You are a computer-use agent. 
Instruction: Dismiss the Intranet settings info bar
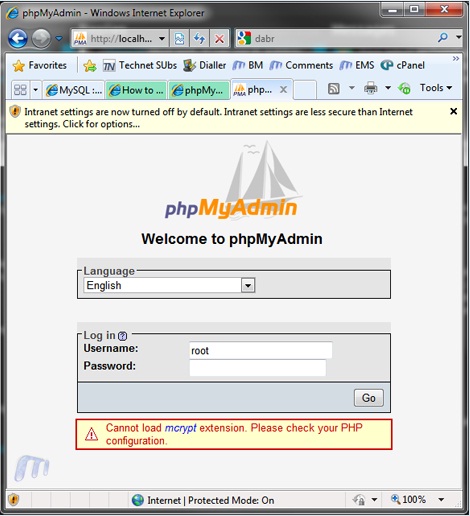tap(453, 111)
